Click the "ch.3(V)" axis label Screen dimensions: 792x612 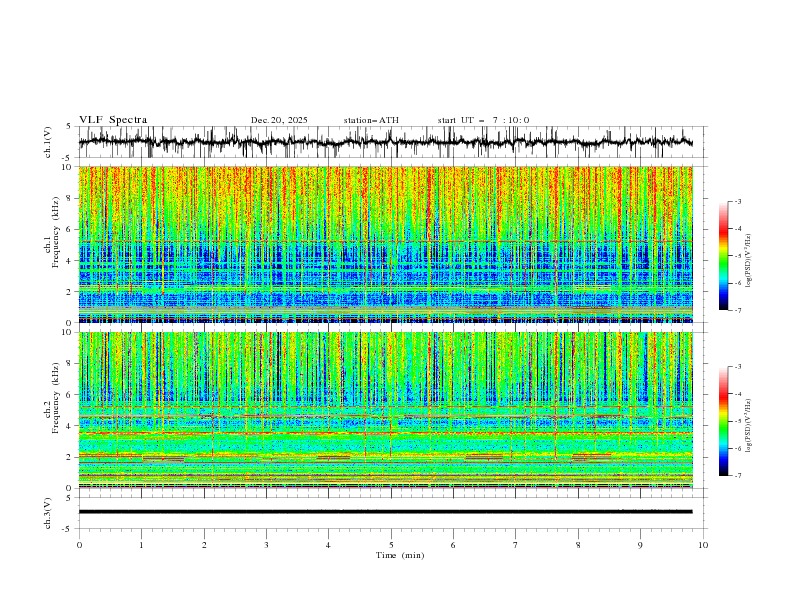coord(48,513)
